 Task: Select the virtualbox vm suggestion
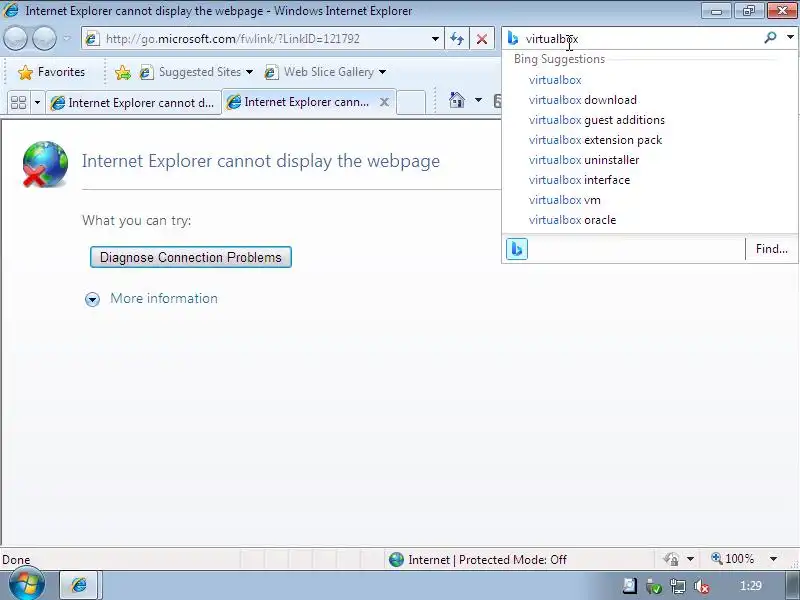coord(564,199)
